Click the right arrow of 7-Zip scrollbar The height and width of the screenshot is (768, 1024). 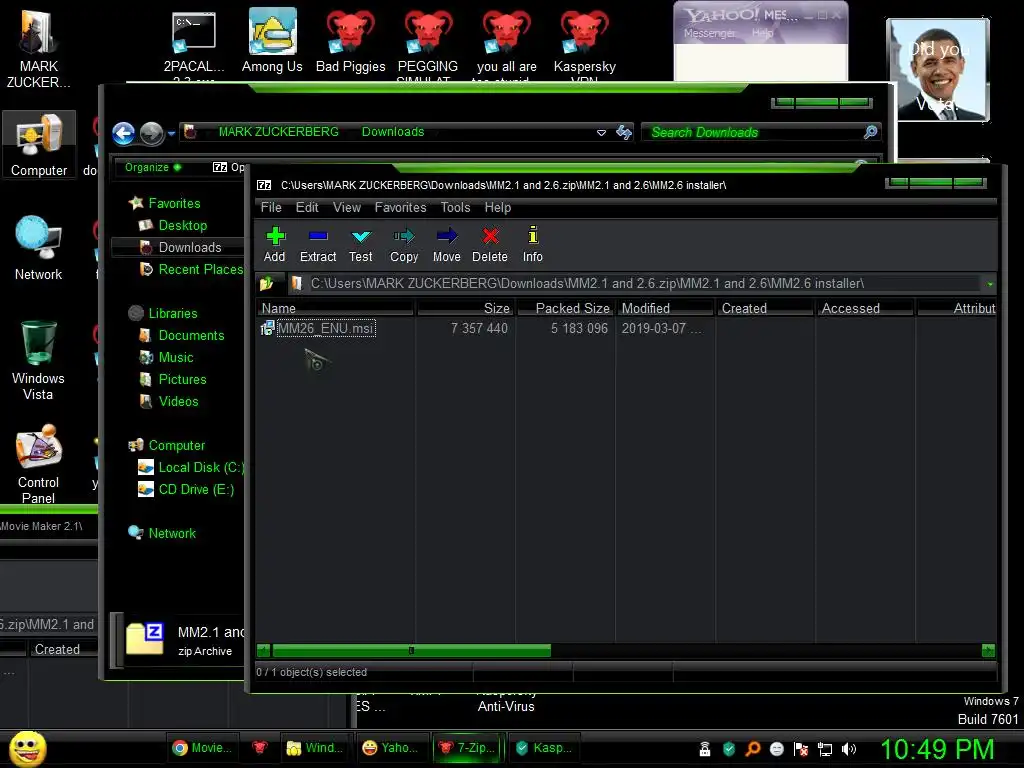click(988, 650)
